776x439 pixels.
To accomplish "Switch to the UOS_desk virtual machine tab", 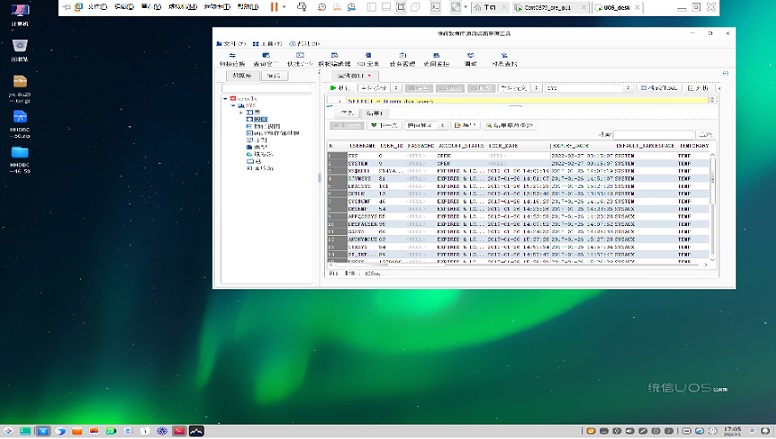I will coord(618,7).
